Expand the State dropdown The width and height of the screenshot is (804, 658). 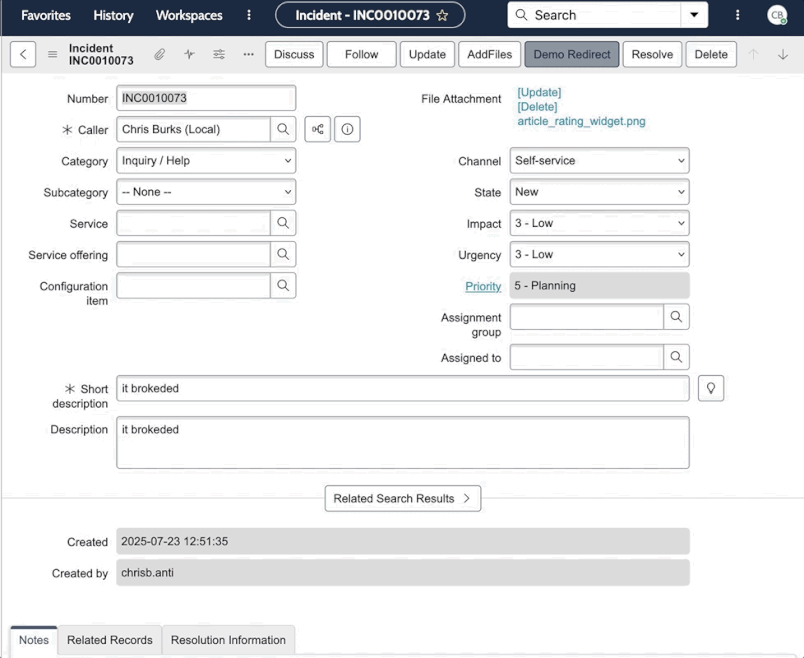[599, 192]
